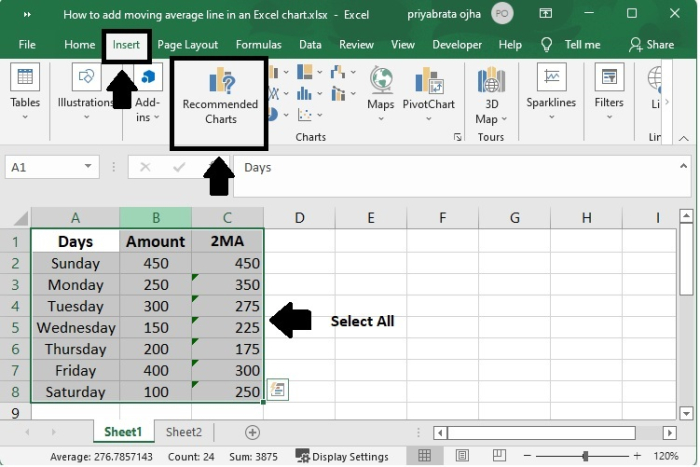Click the Select All corner triangle
This screenshot has width=700, height=467.
click(21, 218)
